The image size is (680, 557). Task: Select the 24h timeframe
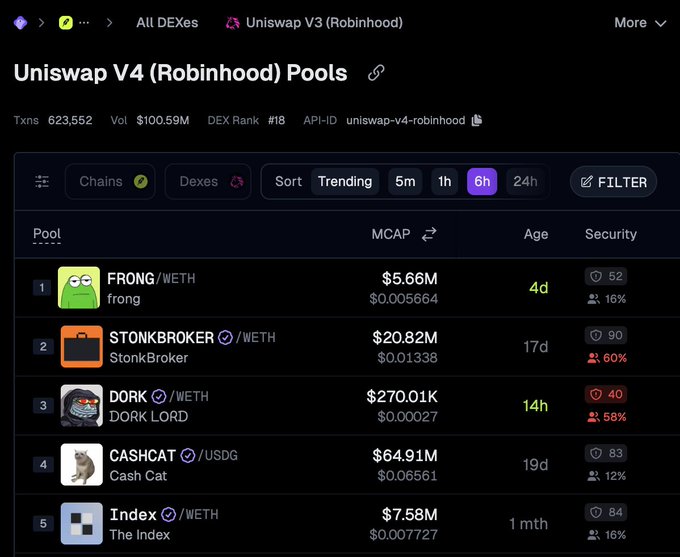tap(525, 181)
